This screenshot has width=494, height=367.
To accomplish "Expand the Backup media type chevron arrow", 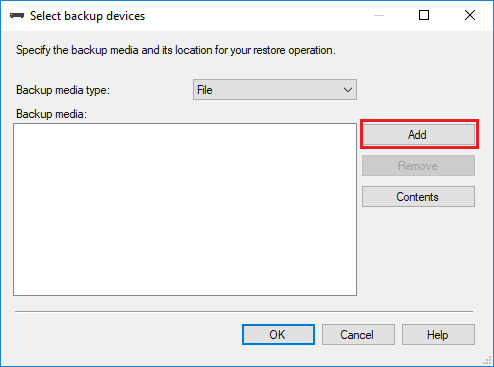I will (348, 90).
